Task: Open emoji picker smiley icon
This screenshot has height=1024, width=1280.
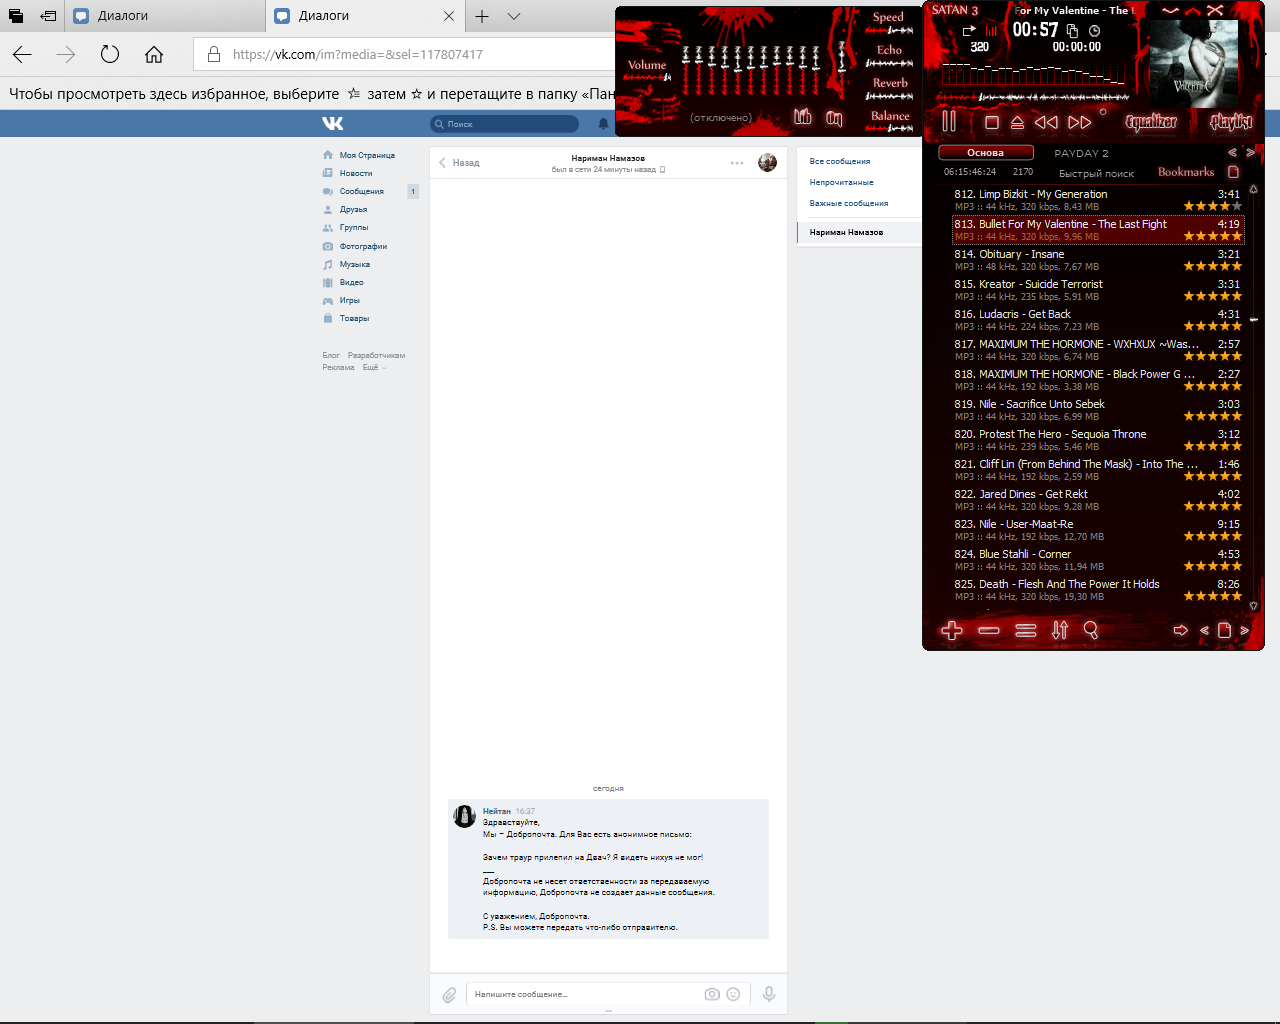Action: click(733, 994)
